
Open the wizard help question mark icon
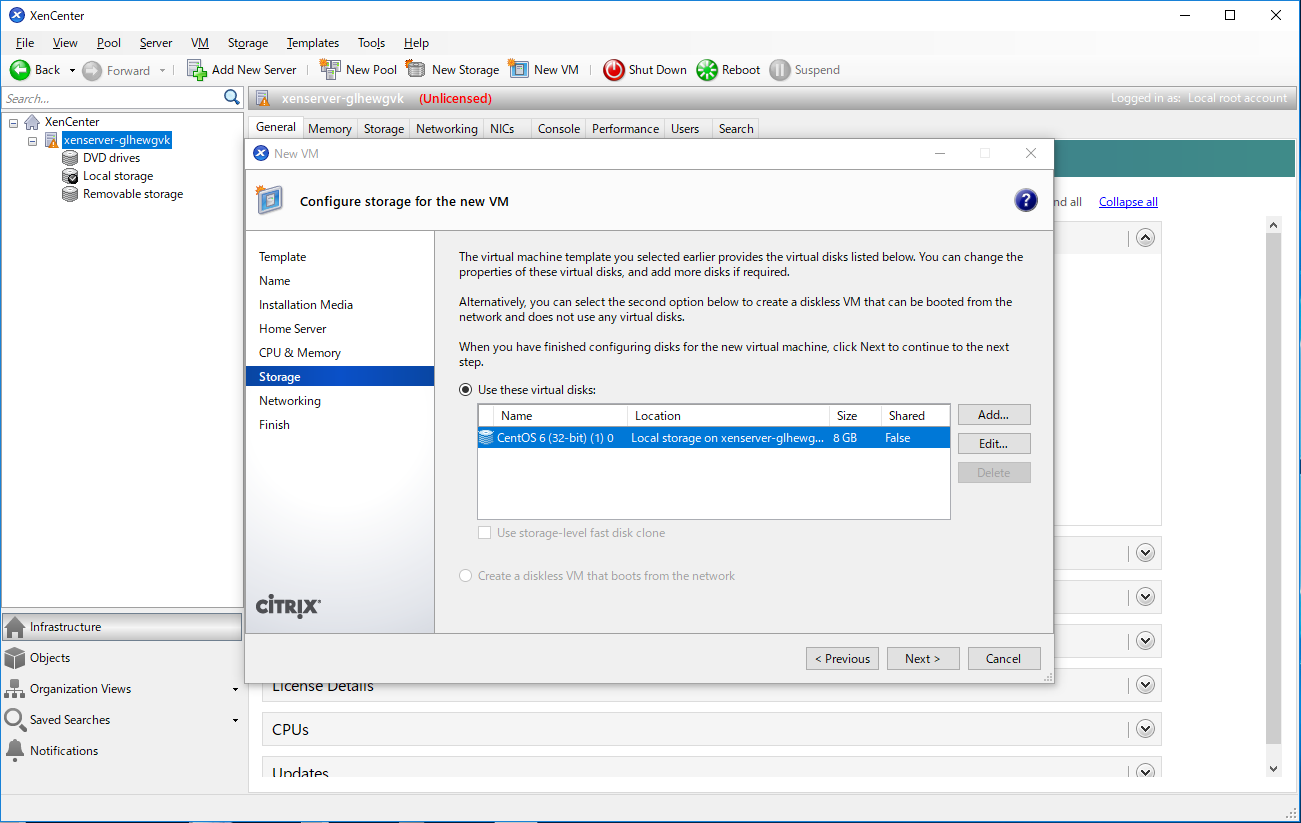[1026, 200]
